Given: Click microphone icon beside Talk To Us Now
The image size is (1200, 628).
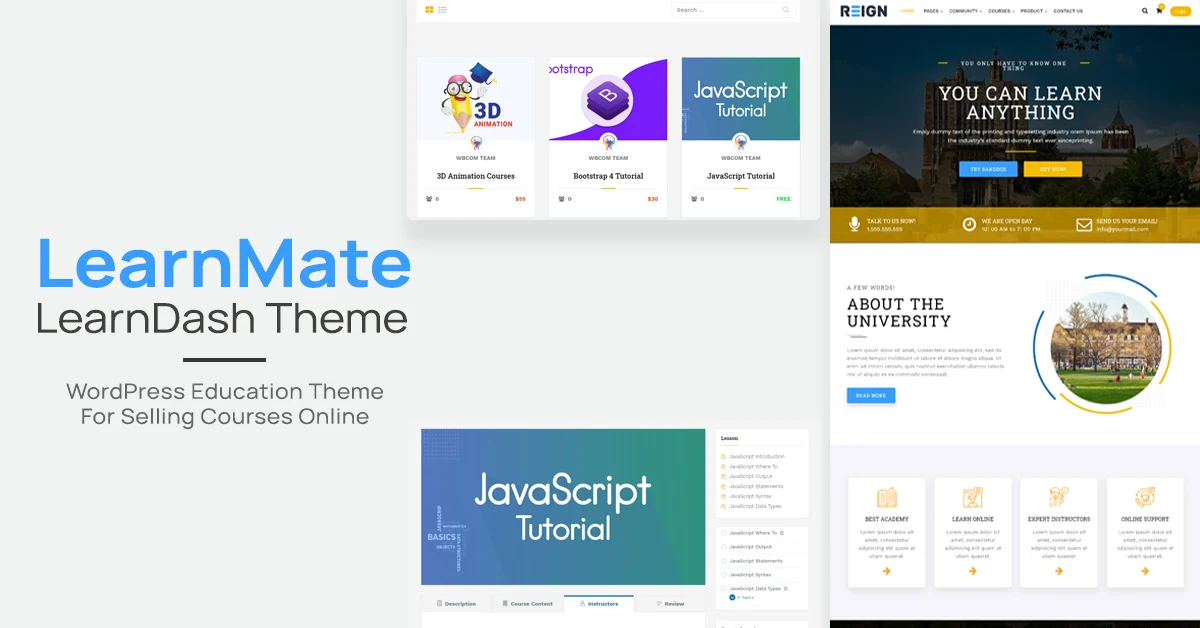Looking at the screenshot, I should click(x=854, y=224).
